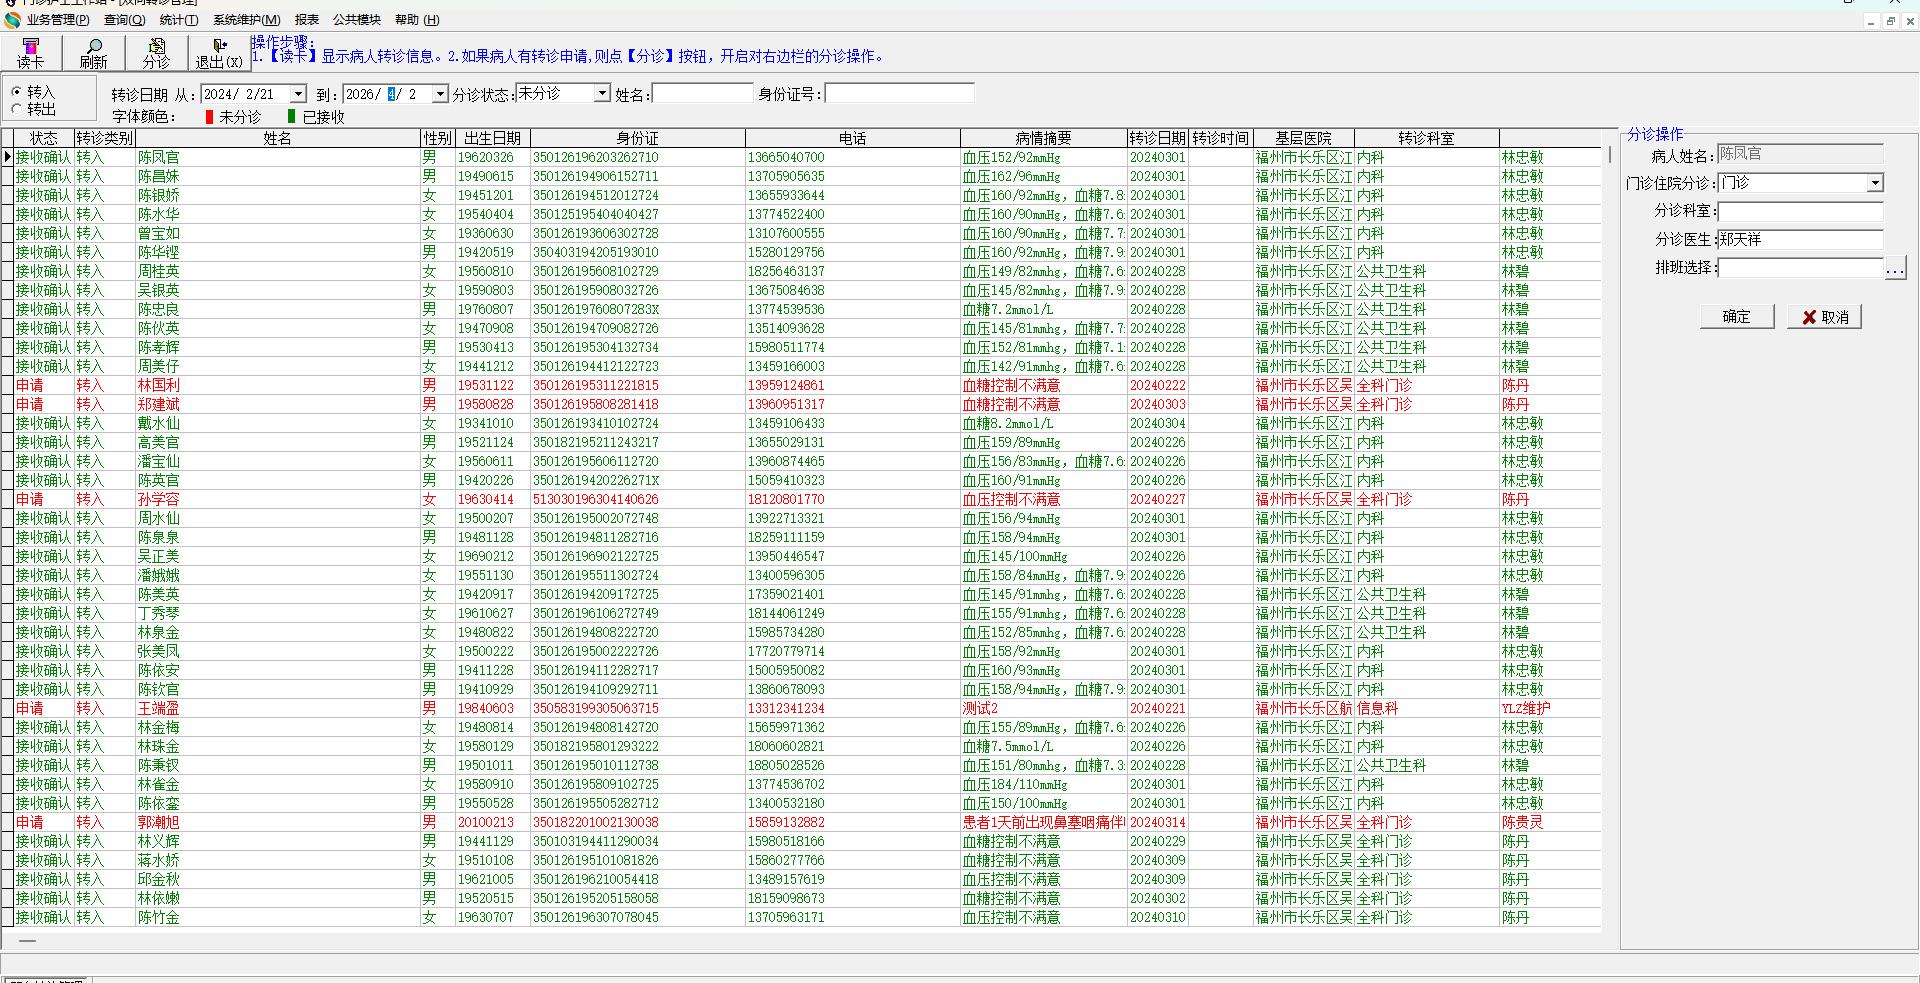Open the 到 end-date dropdown arrow
Screen dimensions: 1920x983
point(439,94)
